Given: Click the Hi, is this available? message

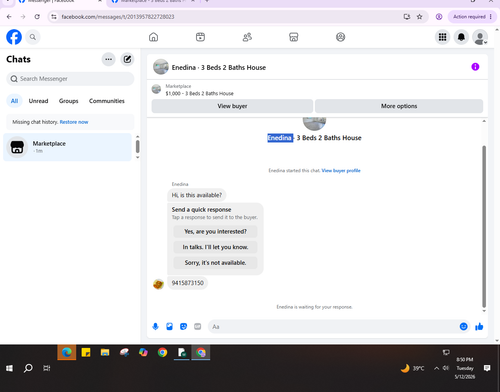Looking at the screenshot, I should click(197, 195).
